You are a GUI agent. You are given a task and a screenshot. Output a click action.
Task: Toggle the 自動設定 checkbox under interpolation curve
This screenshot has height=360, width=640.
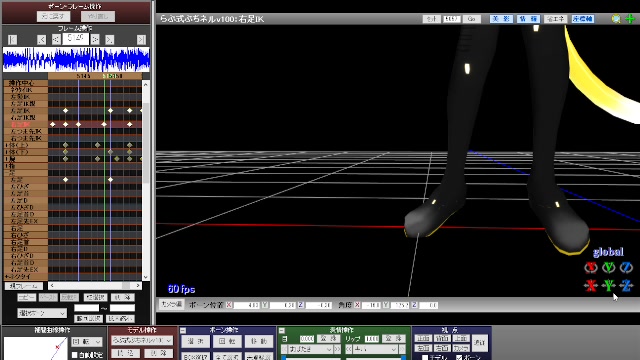(75, 355)
